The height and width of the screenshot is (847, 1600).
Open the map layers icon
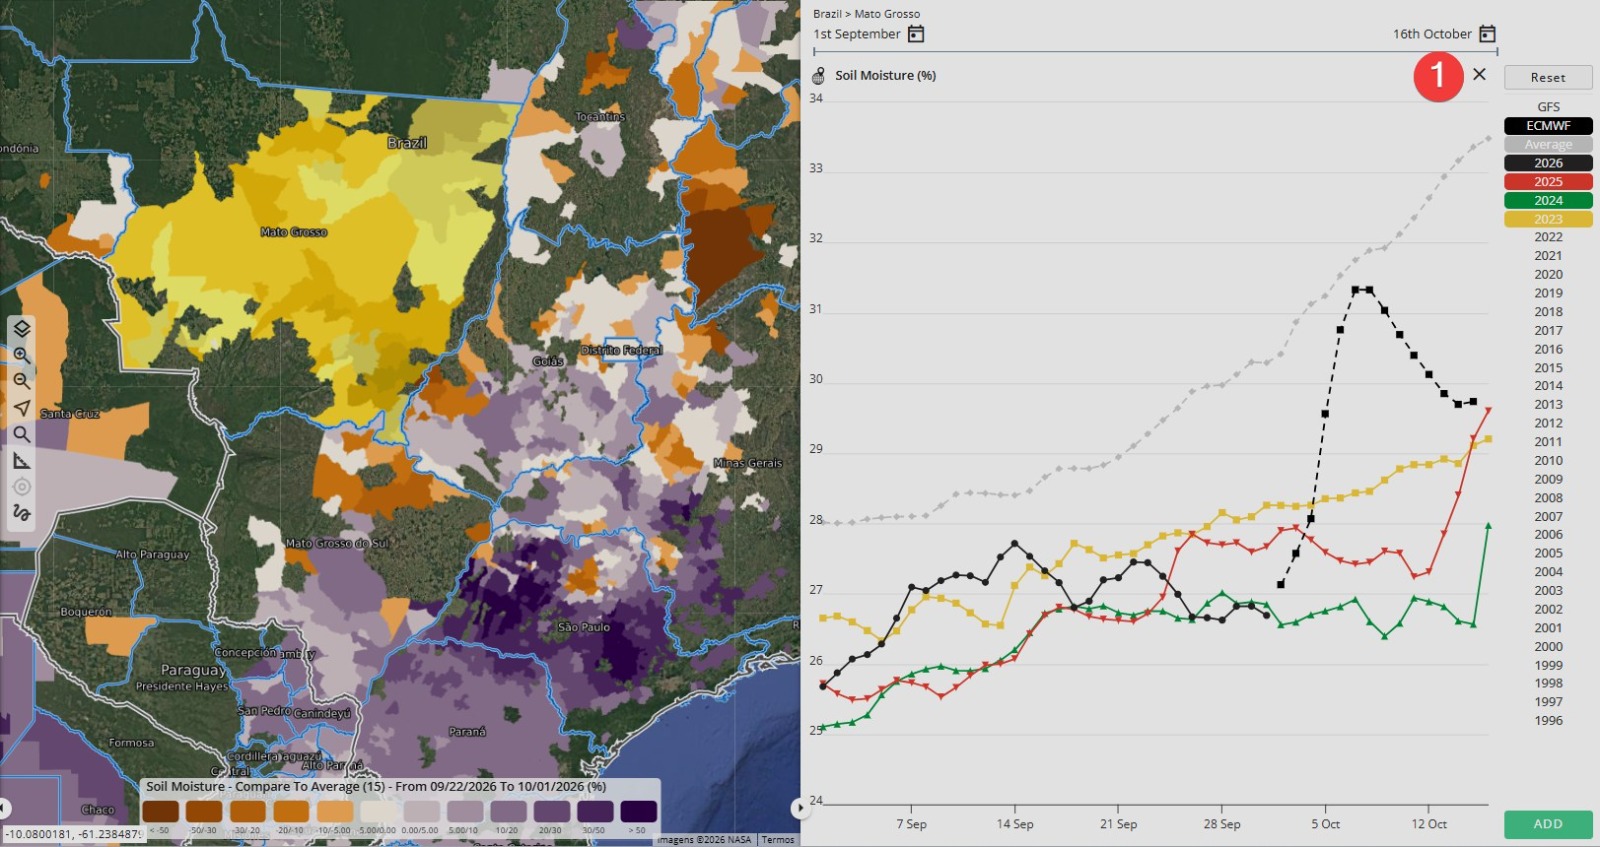[x=22, y=329]
